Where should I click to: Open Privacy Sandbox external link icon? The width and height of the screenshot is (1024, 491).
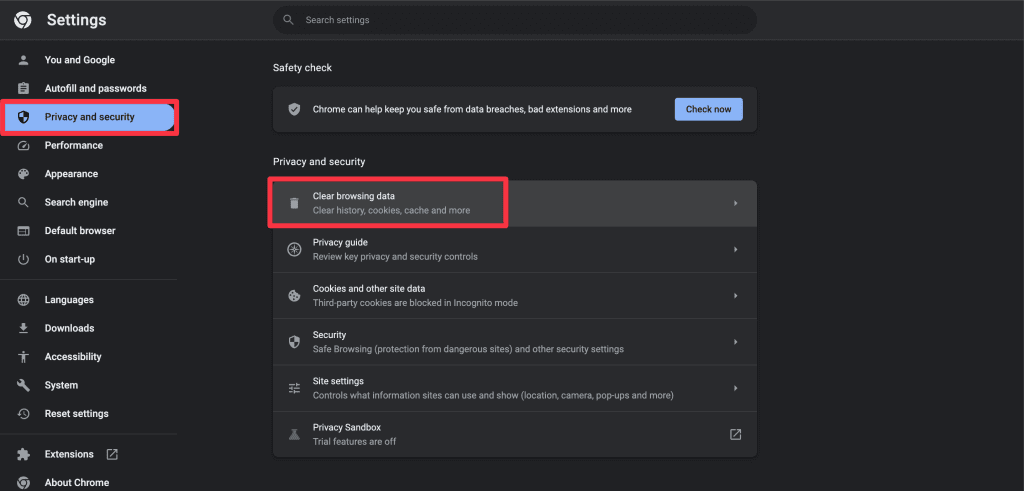(x=735, y=434)
